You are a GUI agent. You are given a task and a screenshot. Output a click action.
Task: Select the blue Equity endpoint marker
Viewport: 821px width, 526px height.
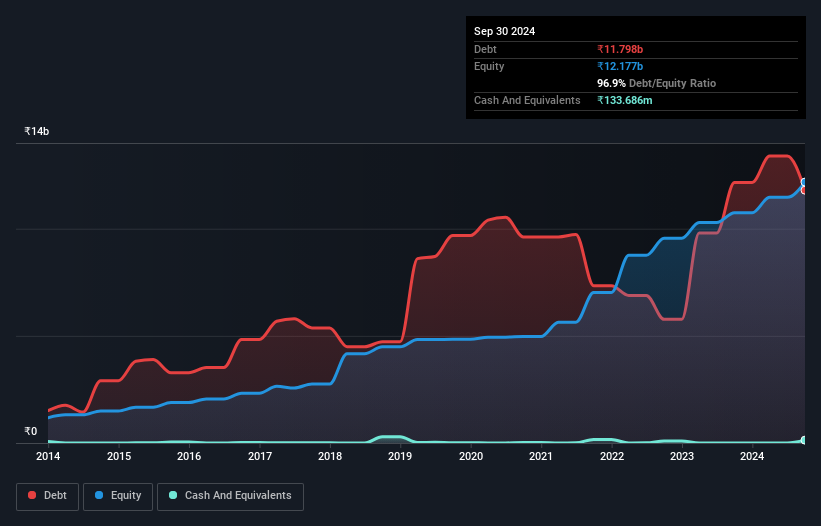(x=804, y=182)
